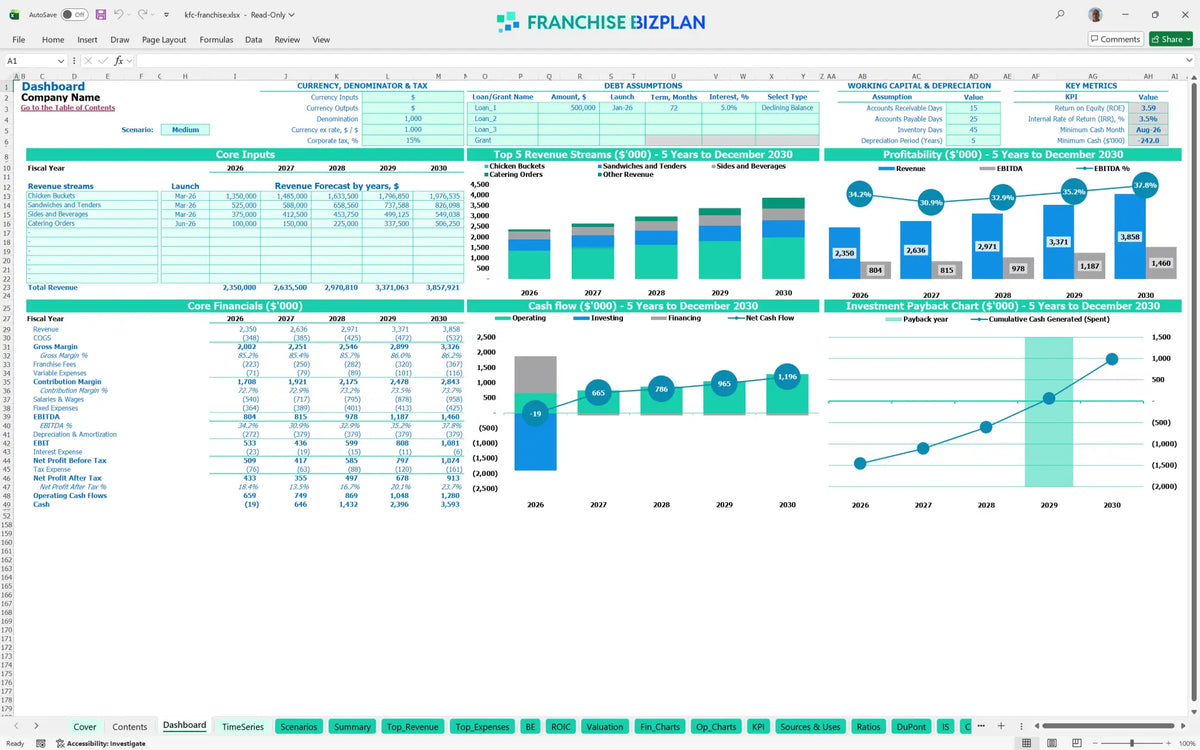Switch to the DuPont sheet tab
Image resolution: width=1200 pixels, height=750 pixels.
911,727
